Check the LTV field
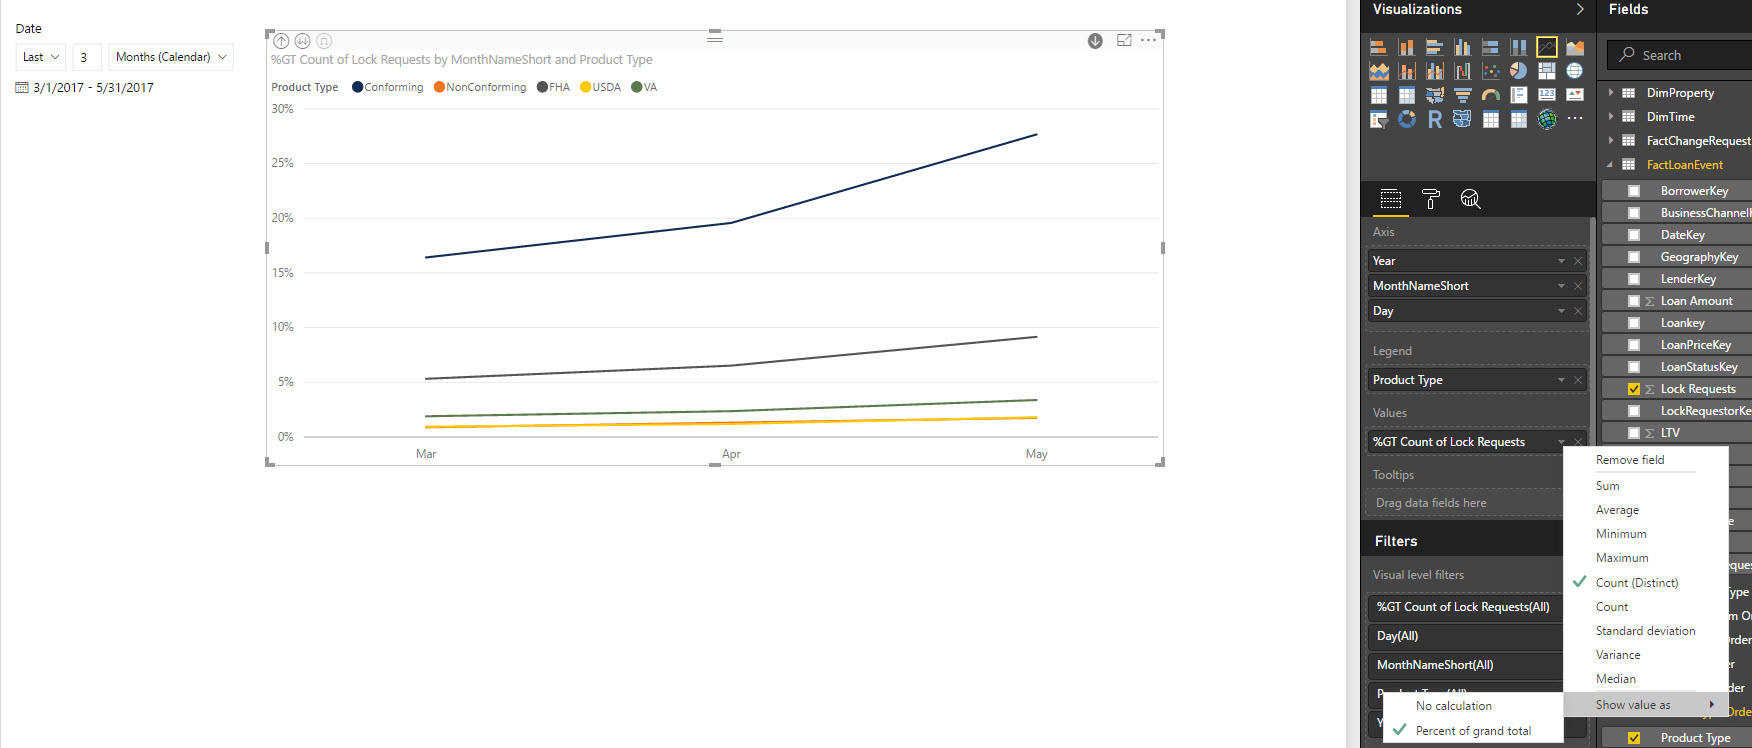Image resolution: width=1752 pixels, height=748 pixels. point(1634,433)
